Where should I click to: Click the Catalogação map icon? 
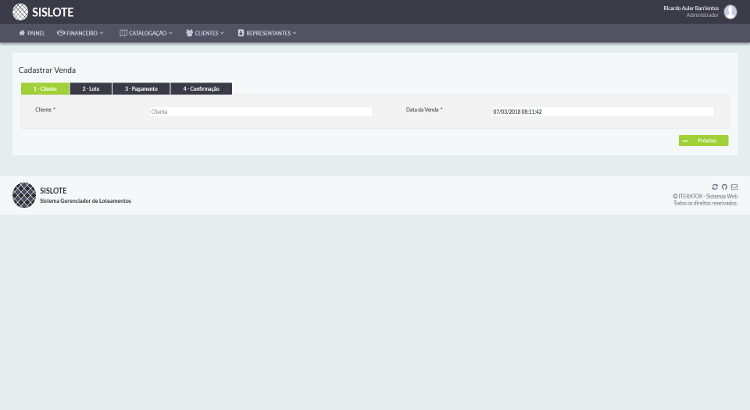tap(123, 33)
